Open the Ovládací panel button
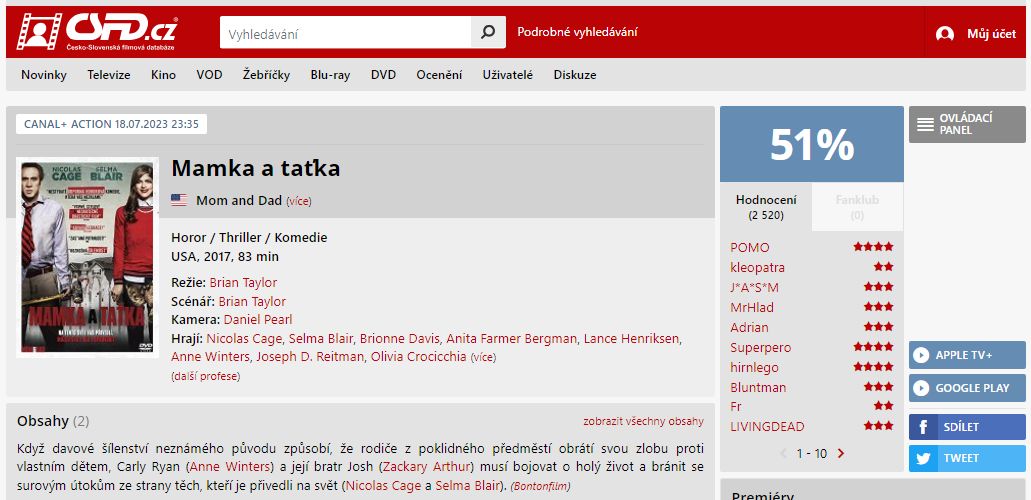 [967, 124]
